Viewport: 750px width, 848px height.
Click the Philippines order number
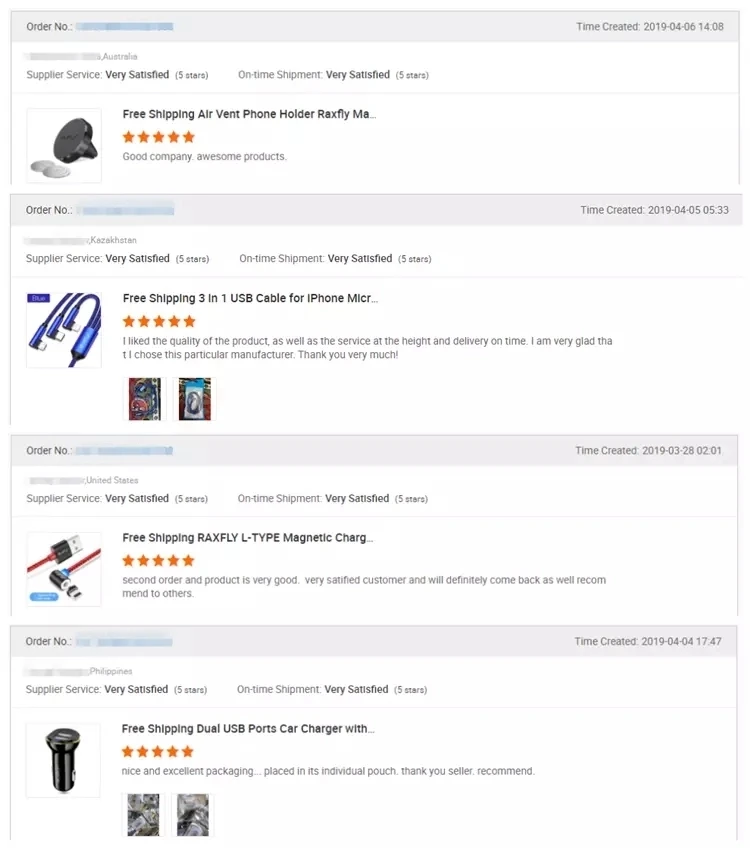[124, 642]
